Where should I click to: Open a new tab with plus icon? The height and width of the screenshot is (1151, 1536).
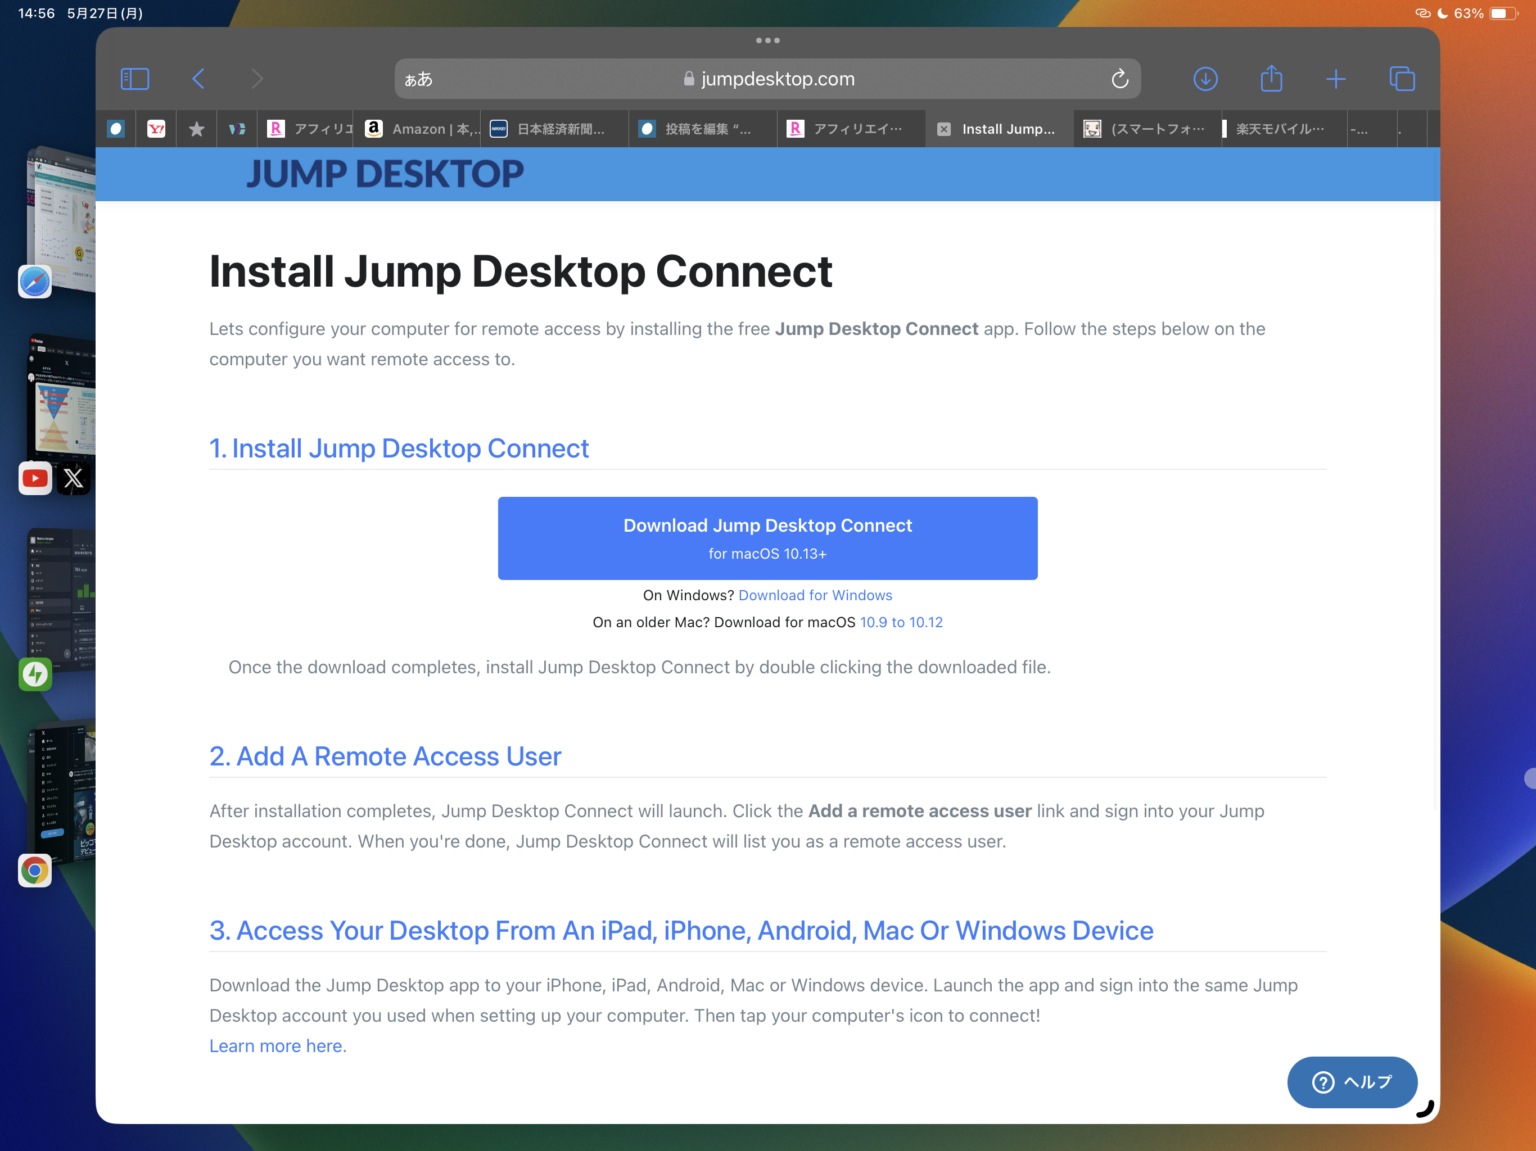point(1336,79)
